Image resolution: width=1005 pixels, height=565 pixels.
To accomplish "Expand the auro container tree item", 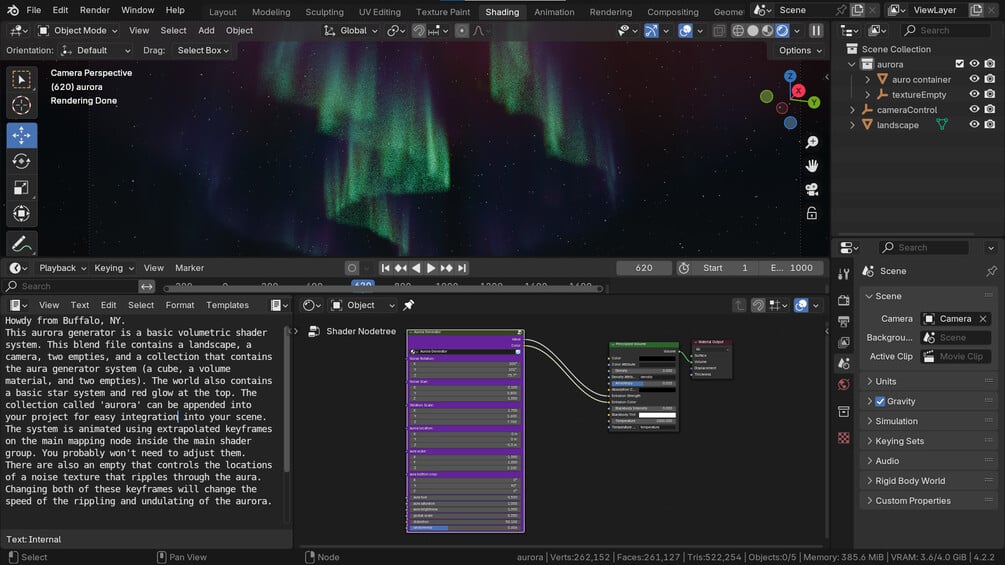I will [x=867, y=79].
